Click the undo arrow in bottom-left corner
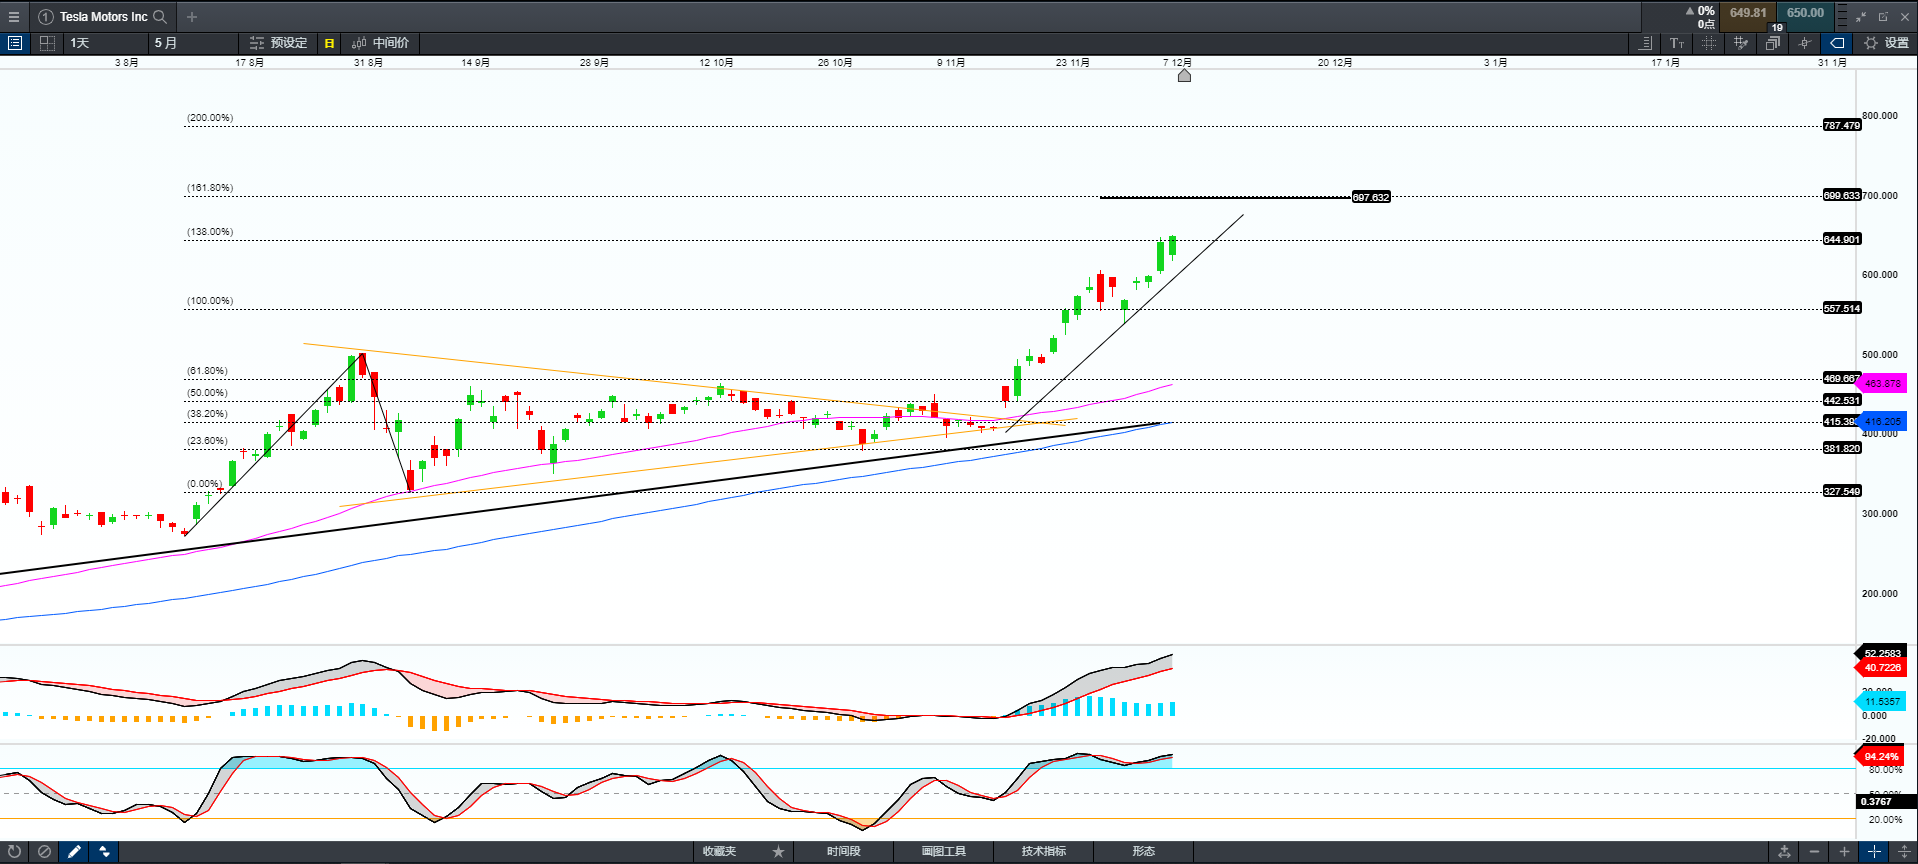 coord(14,852)
